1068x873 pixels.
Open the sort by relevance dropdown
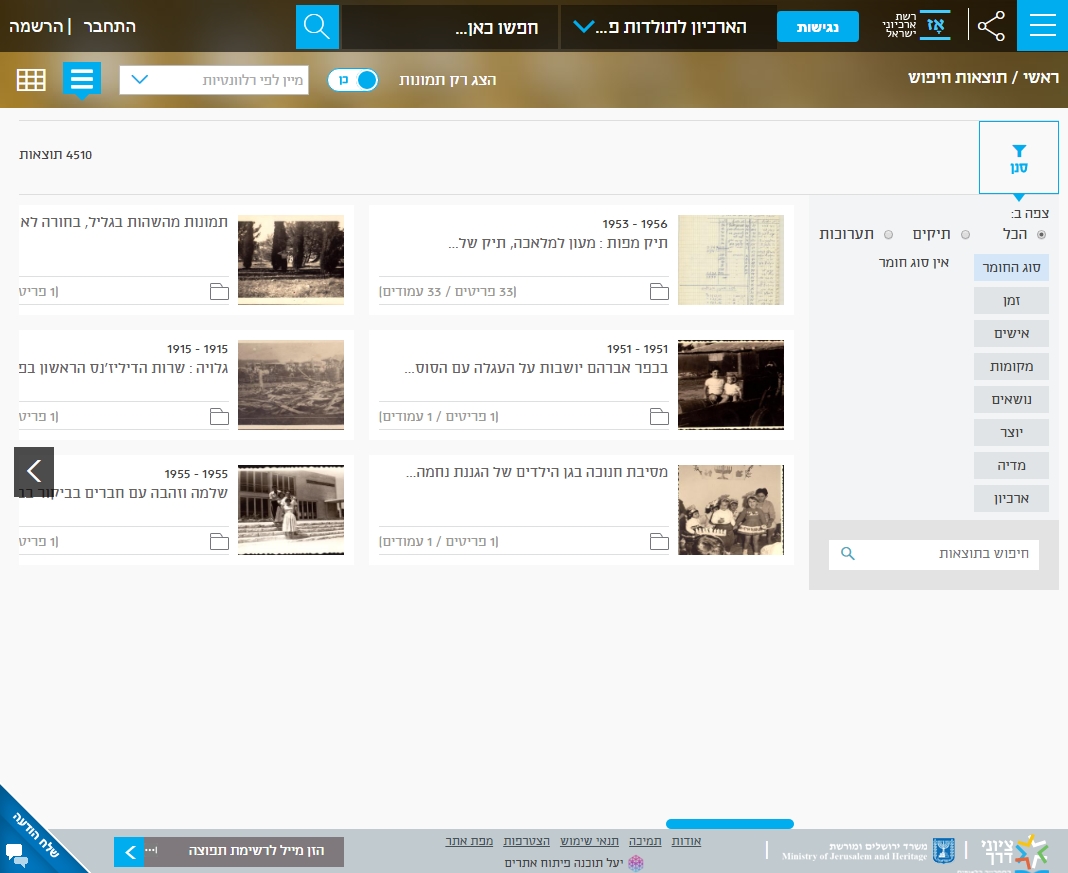tap(214, 80)
